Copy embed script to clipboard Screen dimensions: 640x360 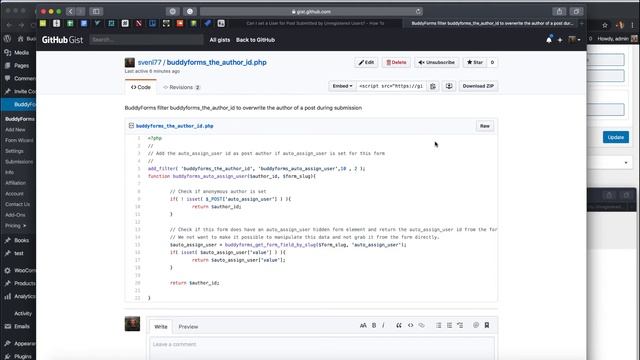433,86
